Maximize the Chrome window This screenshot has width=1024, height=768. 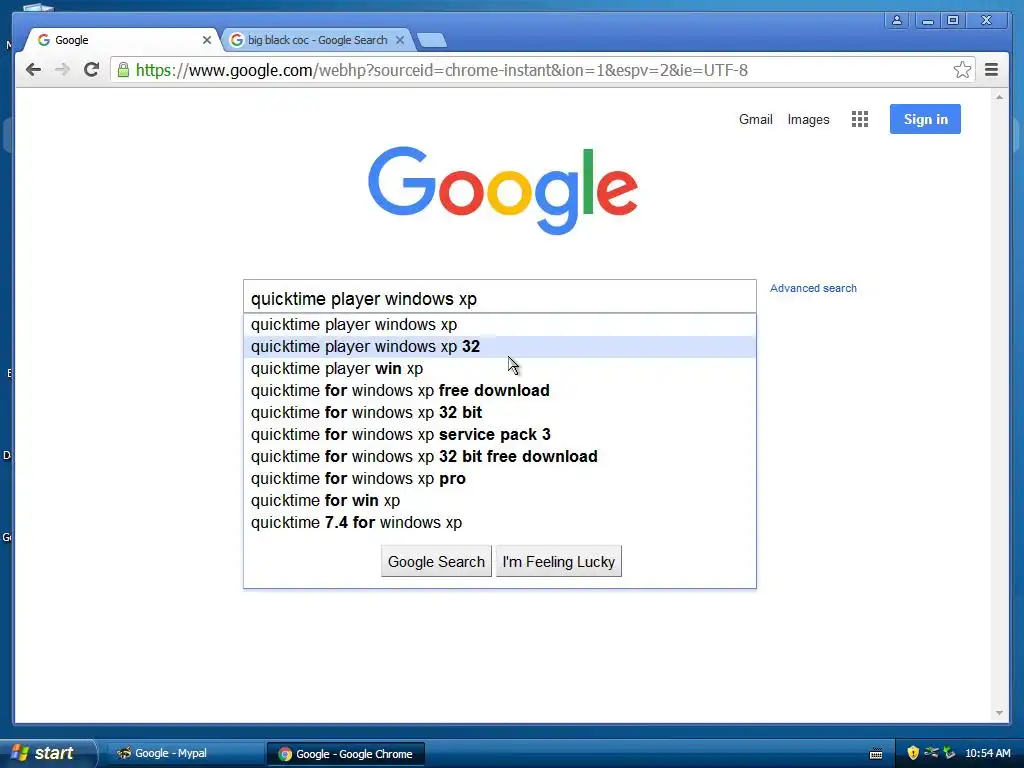click(x=953, y=20)
